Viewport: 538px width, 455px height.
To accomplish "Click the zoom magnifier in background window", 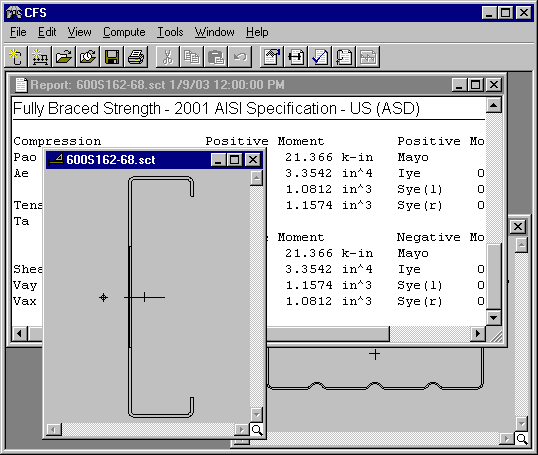I will pos(522,439).
